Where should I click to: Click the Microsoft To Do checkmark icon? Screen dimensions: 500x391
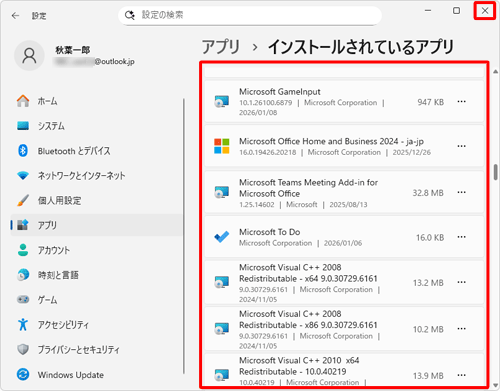(222, 237)
